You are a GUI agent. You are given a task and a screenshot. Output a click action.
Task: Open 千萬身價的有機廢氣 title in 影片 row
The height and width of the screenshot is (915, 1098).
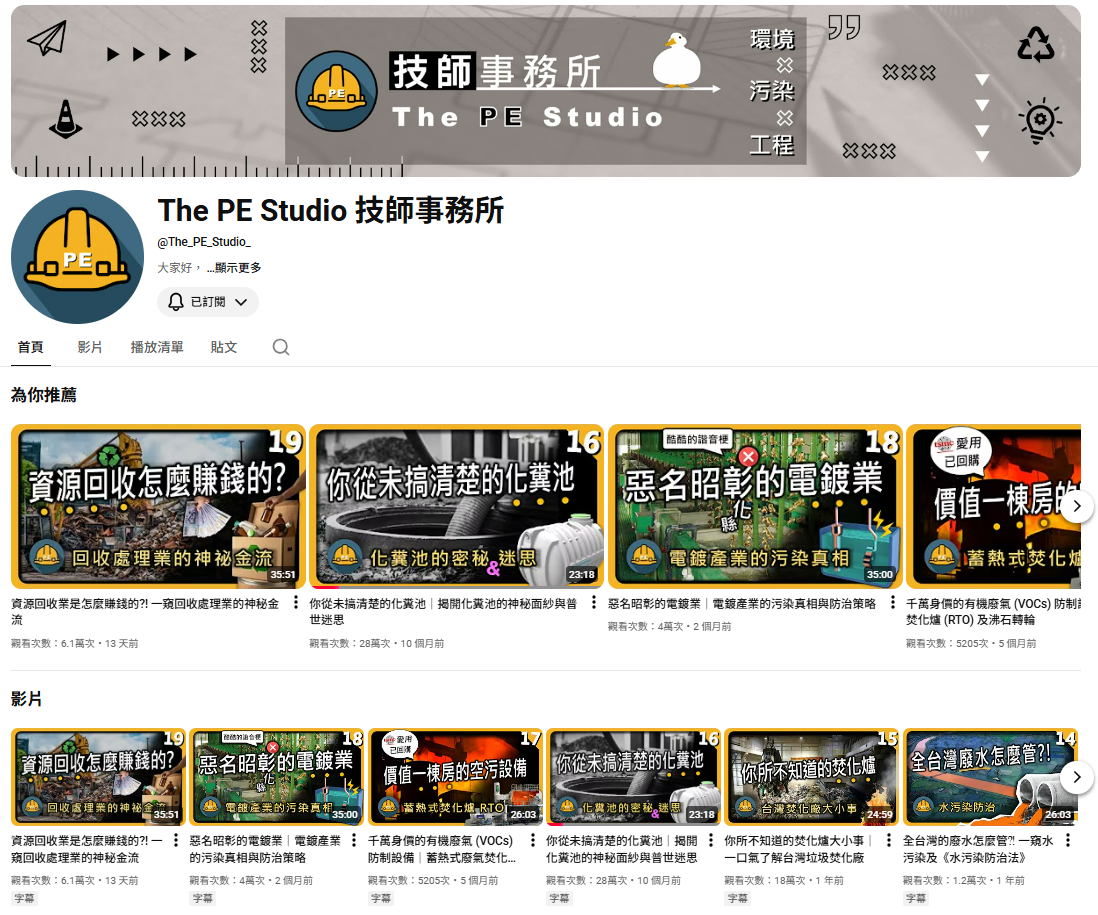click(442, 848)
